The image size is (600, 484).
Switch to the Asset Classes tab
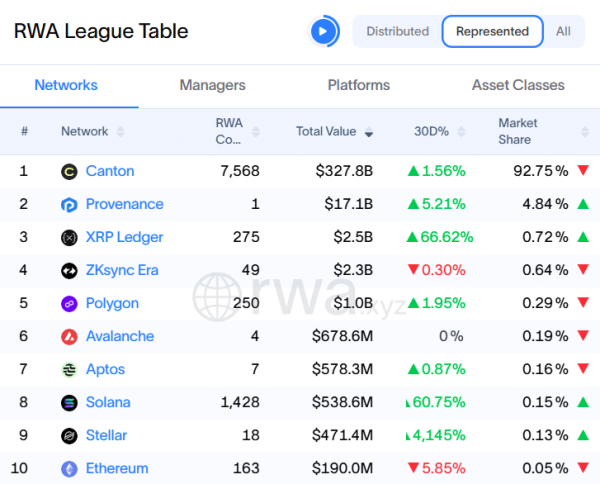518,85
